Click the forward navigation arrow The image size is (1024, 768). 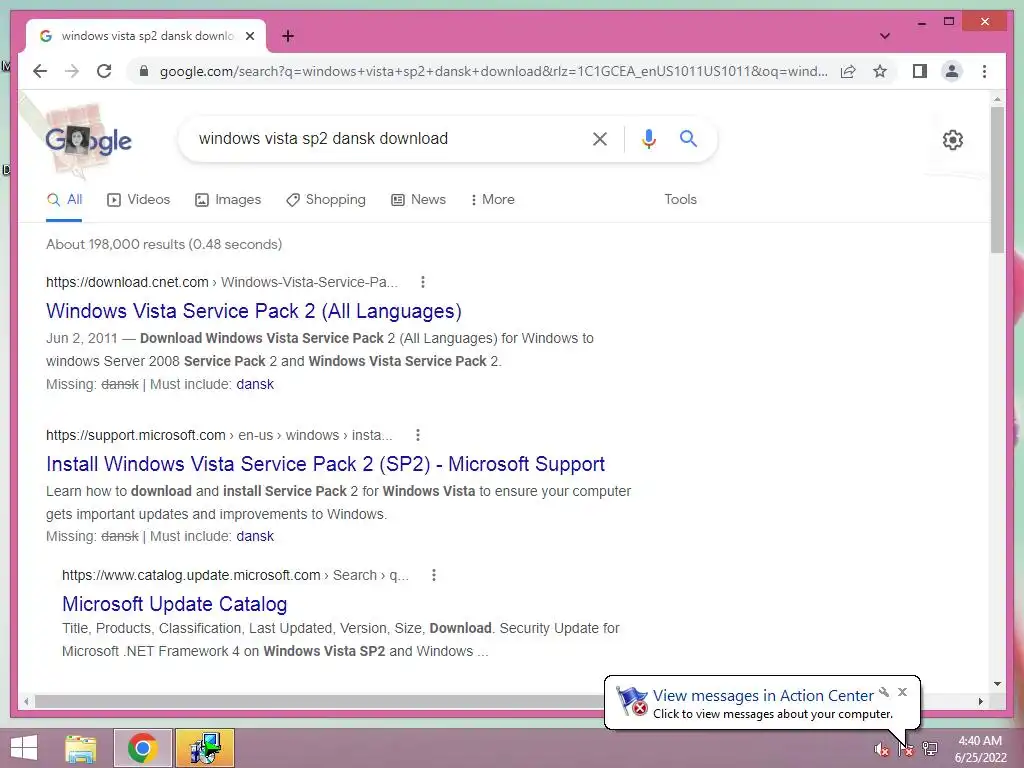click(72, 71)
